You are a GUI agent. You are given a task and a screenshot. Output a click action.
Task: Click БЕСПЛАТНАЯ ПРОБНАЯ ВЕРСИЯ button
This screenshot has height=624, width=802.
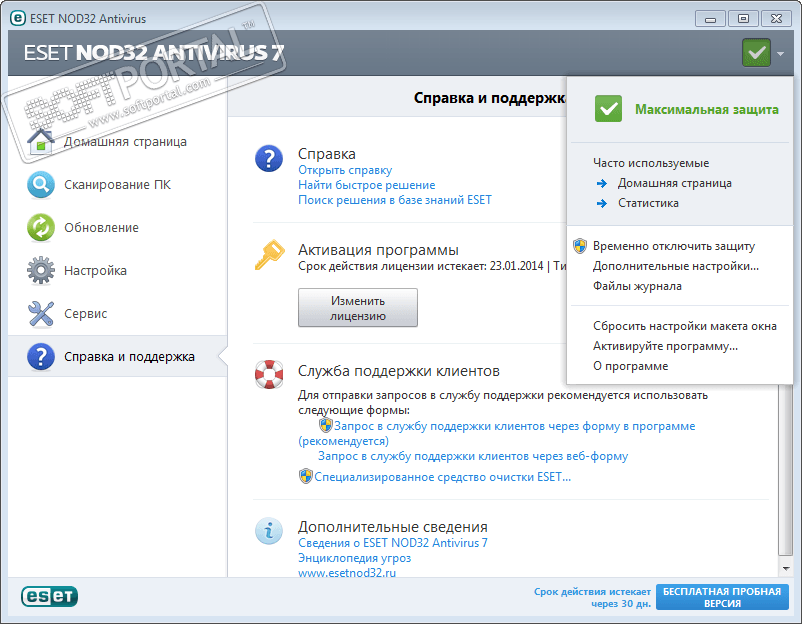tap(722, 597)
